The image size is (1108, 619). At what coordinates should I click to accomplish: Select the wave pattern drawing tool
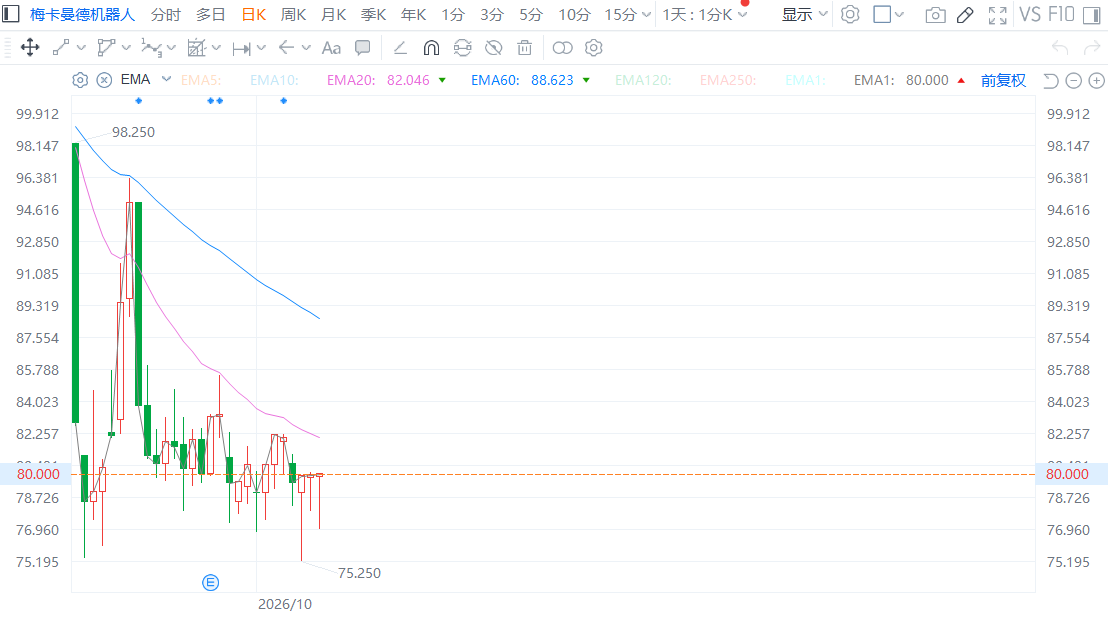point(151,48)
